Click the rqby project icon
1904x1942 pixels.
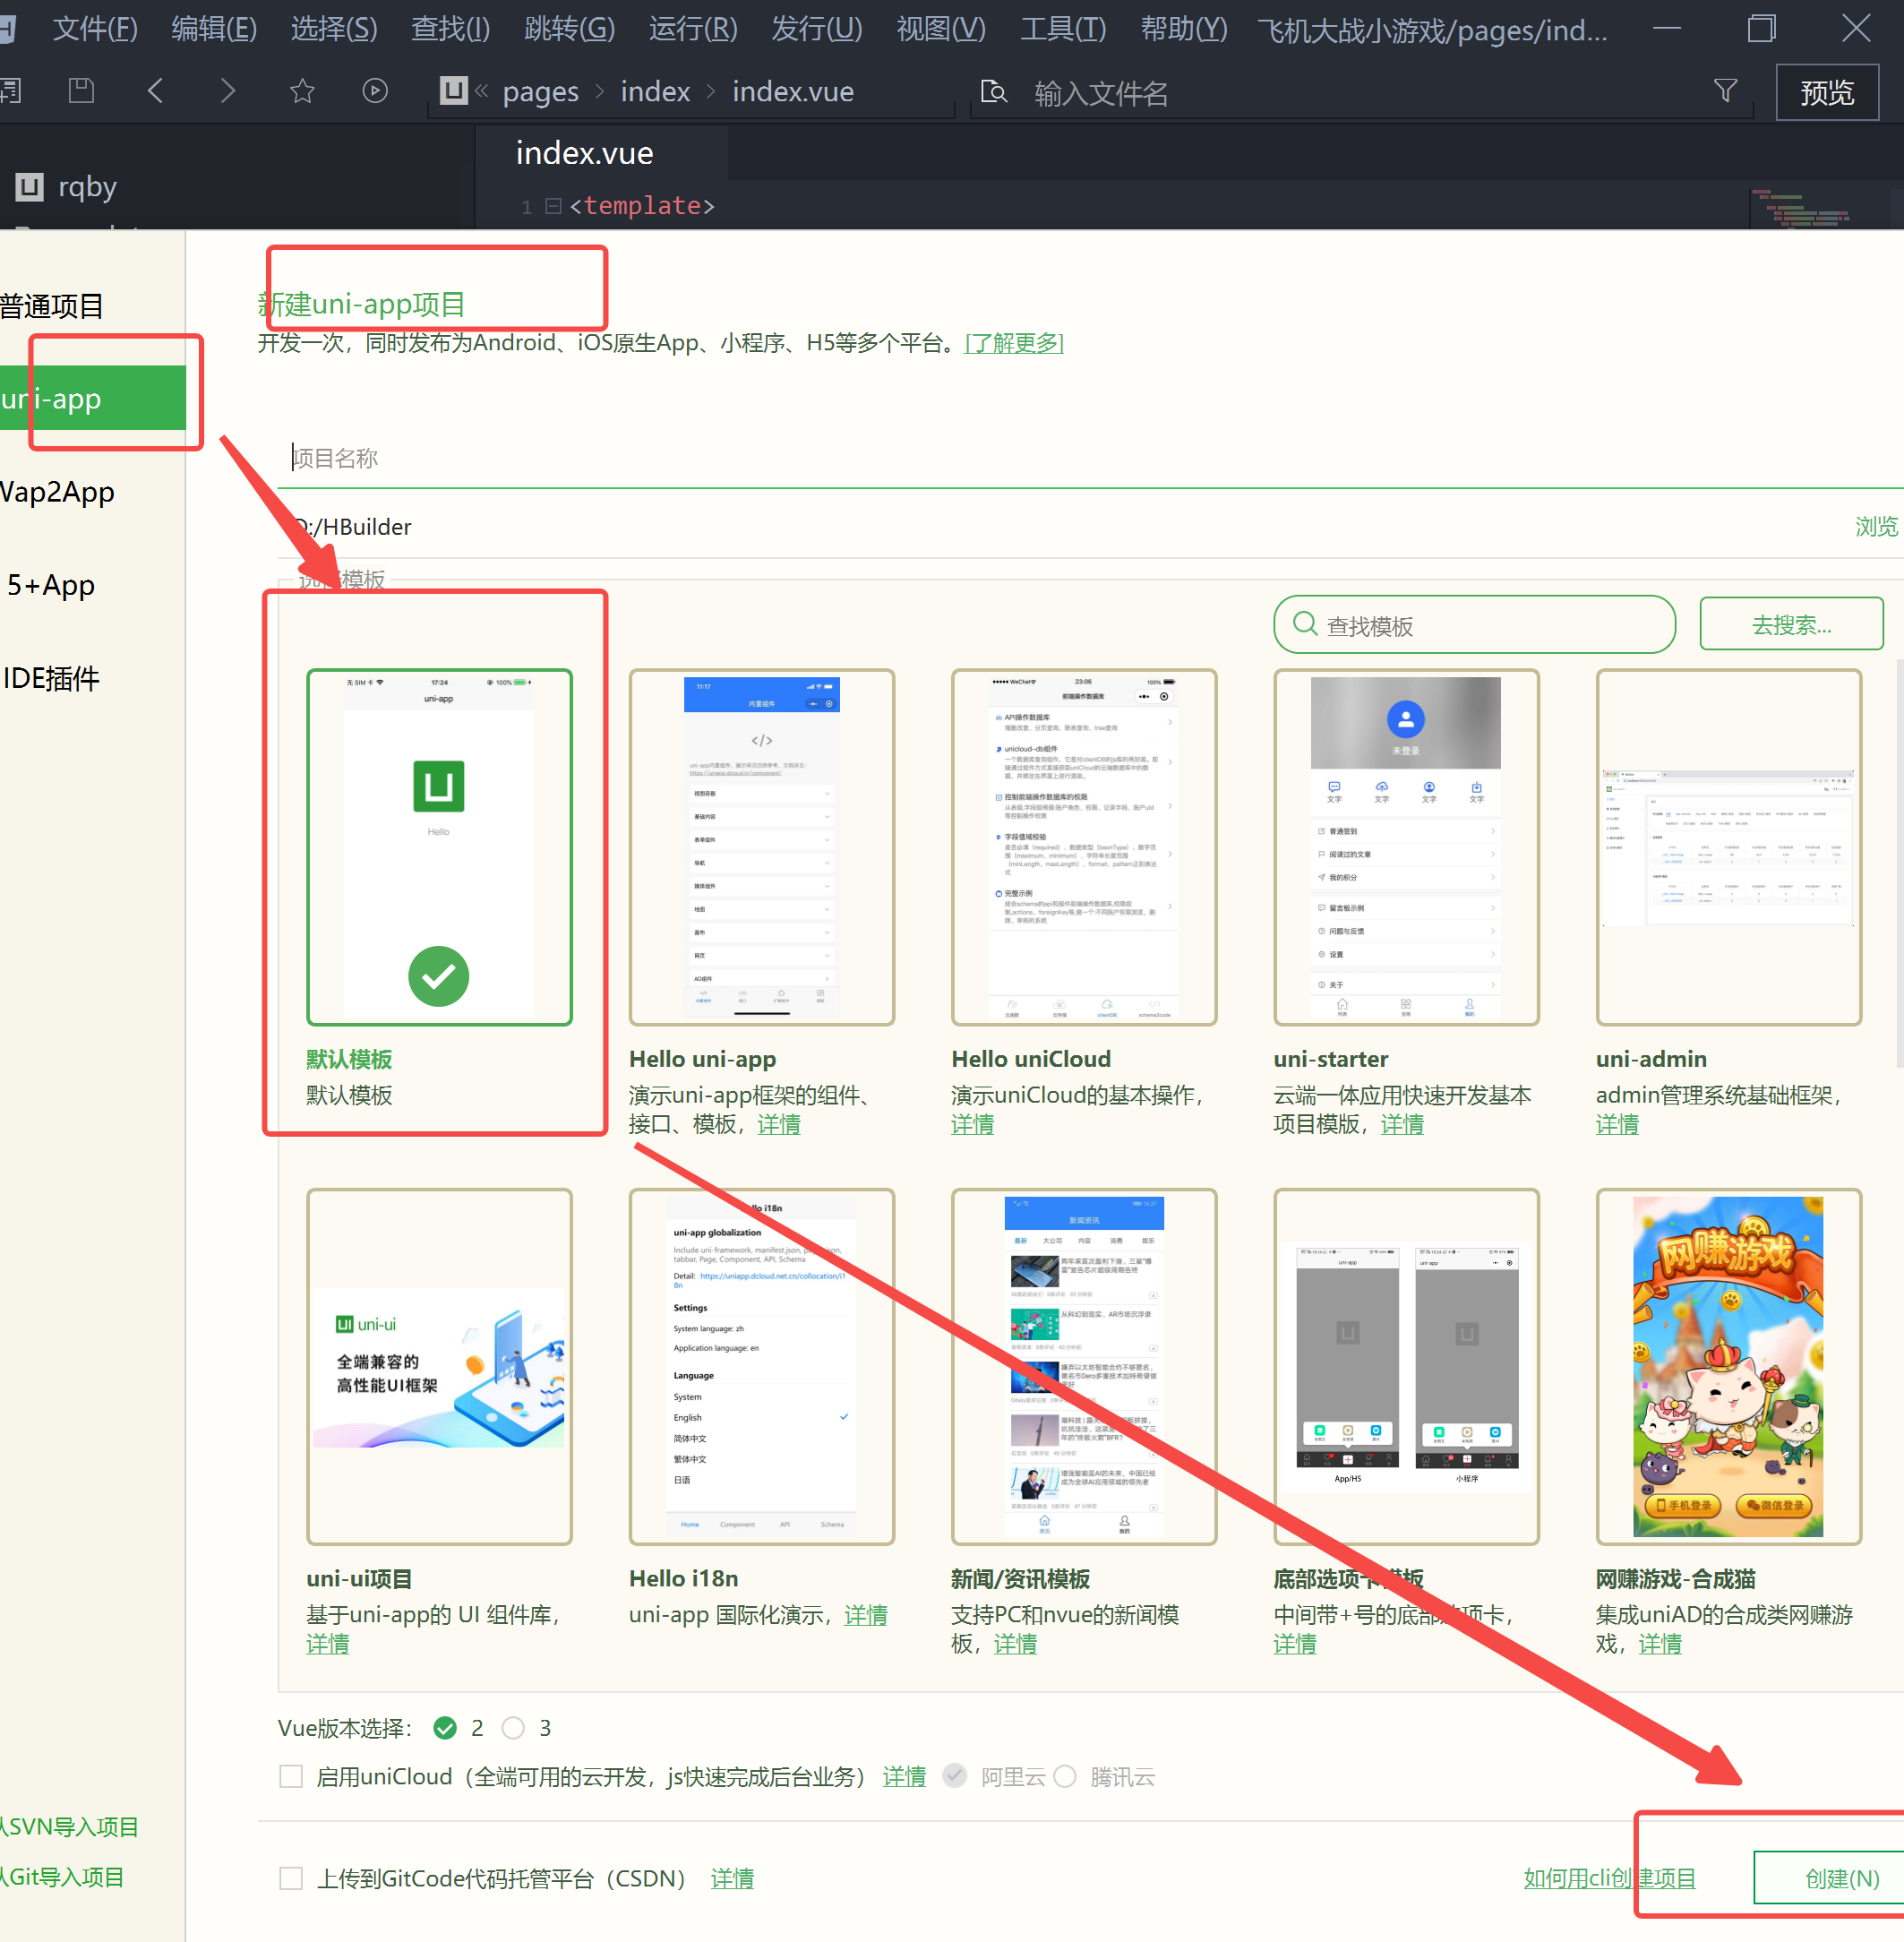click(30, 187)
